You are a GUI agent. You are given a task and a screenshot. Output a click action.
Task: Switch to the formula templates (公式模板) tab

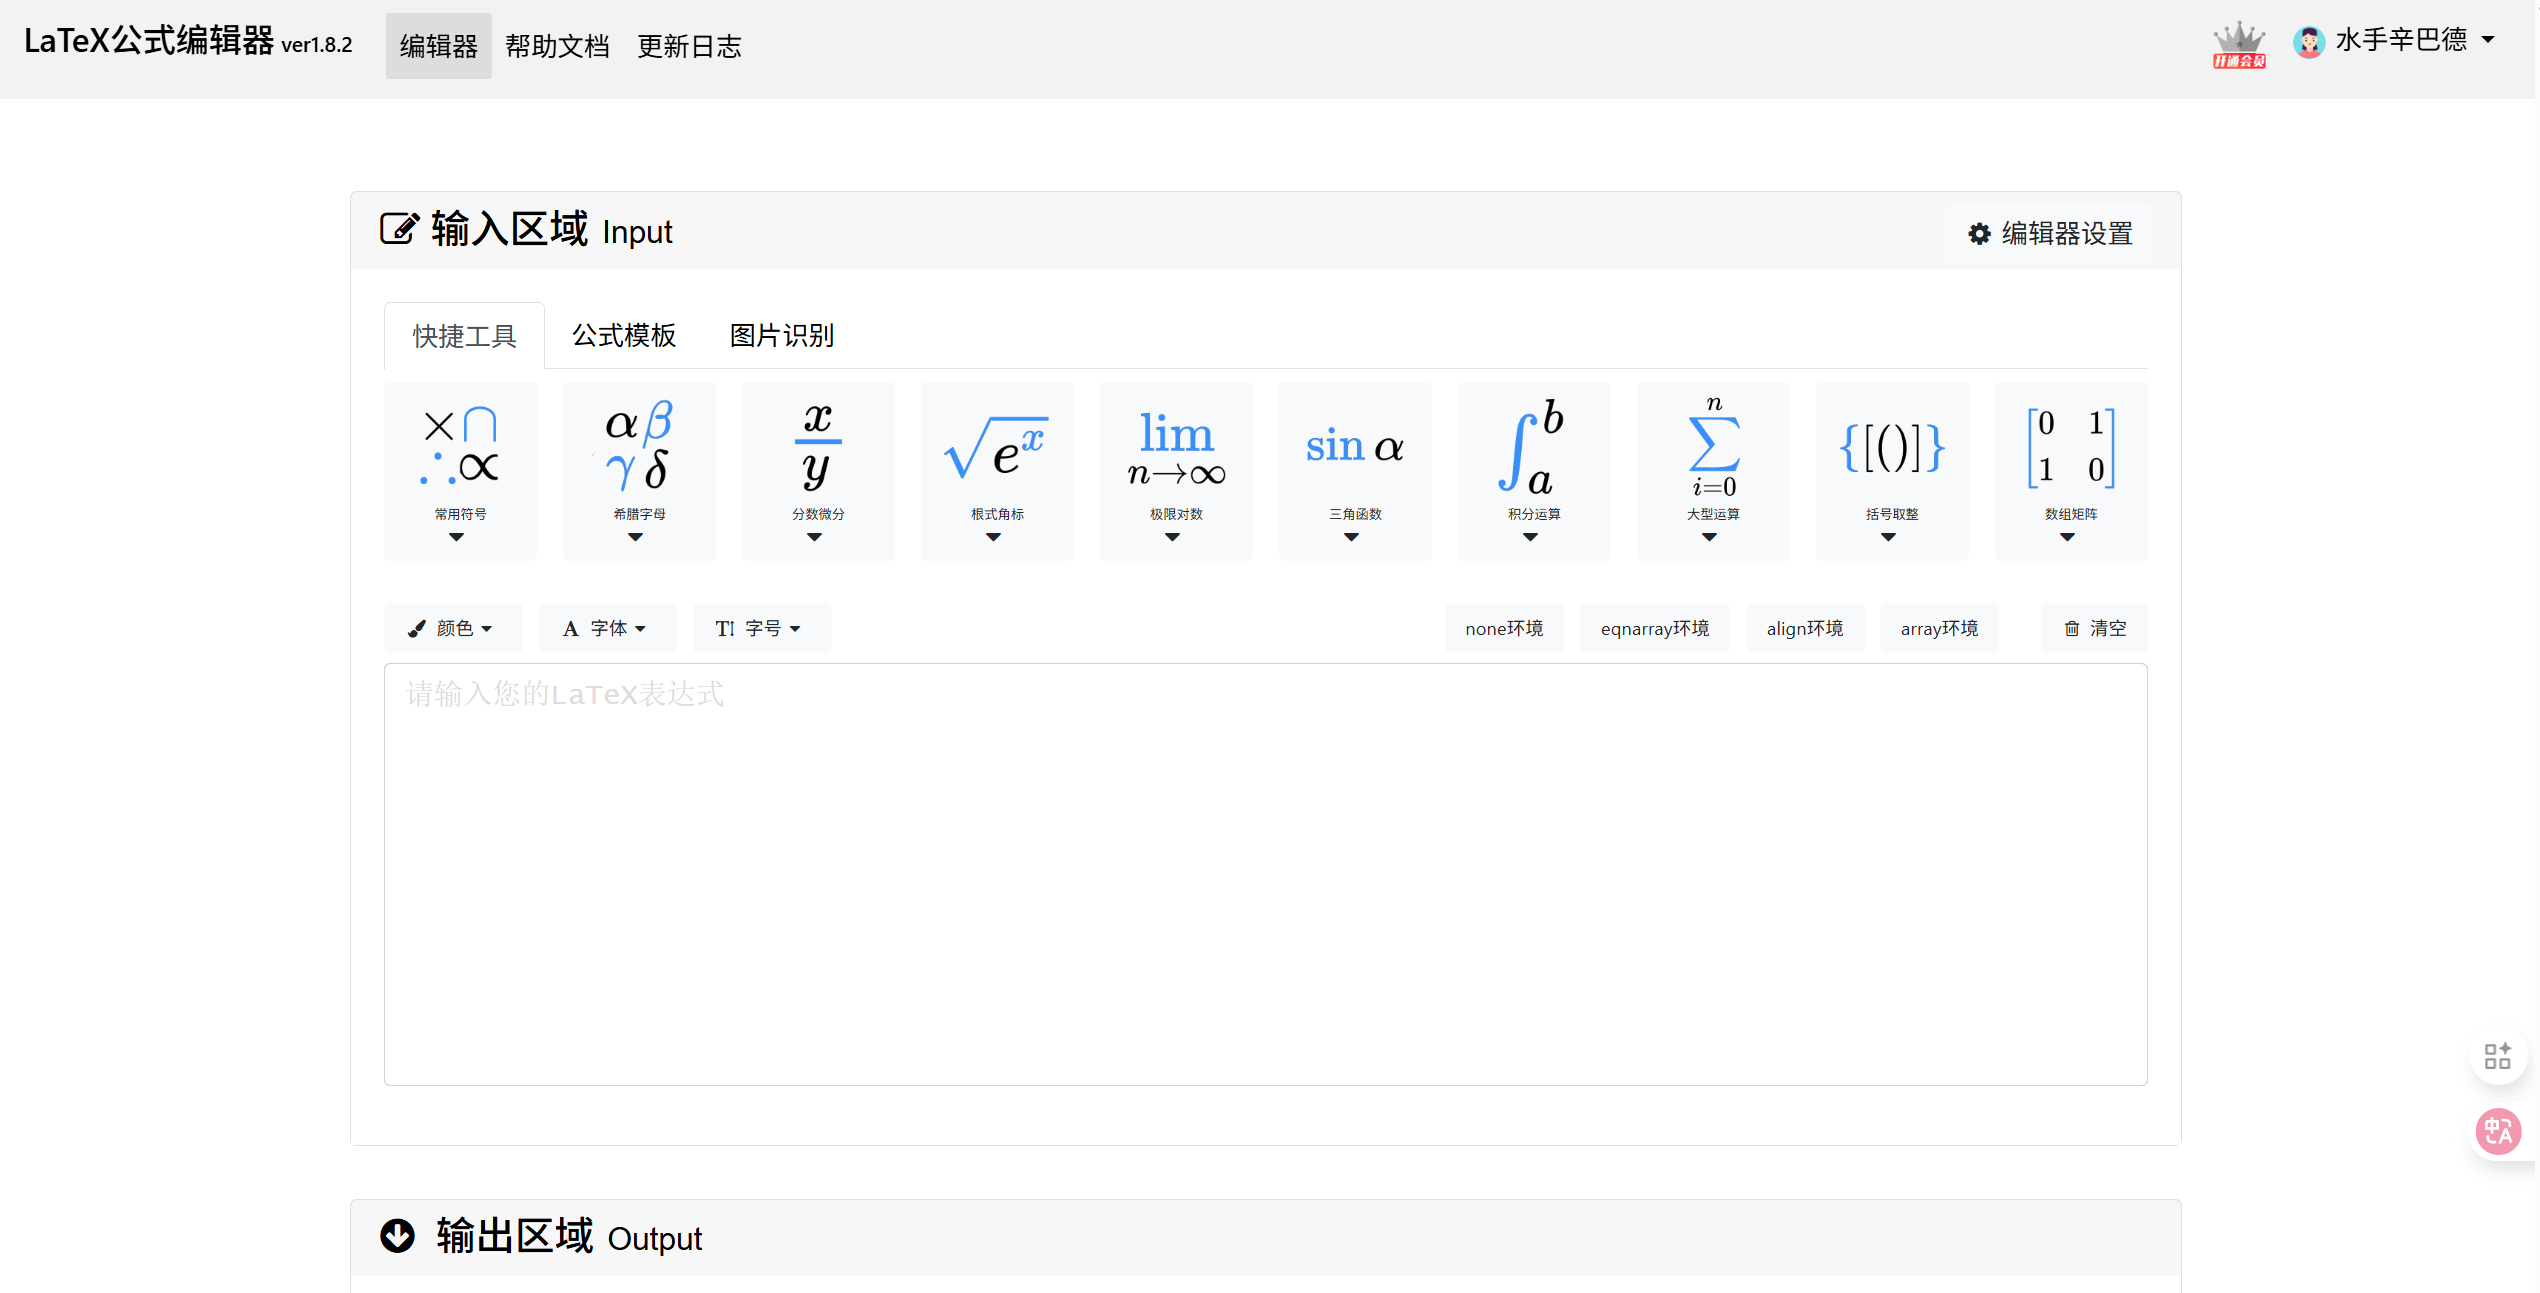tap(624, 336)
